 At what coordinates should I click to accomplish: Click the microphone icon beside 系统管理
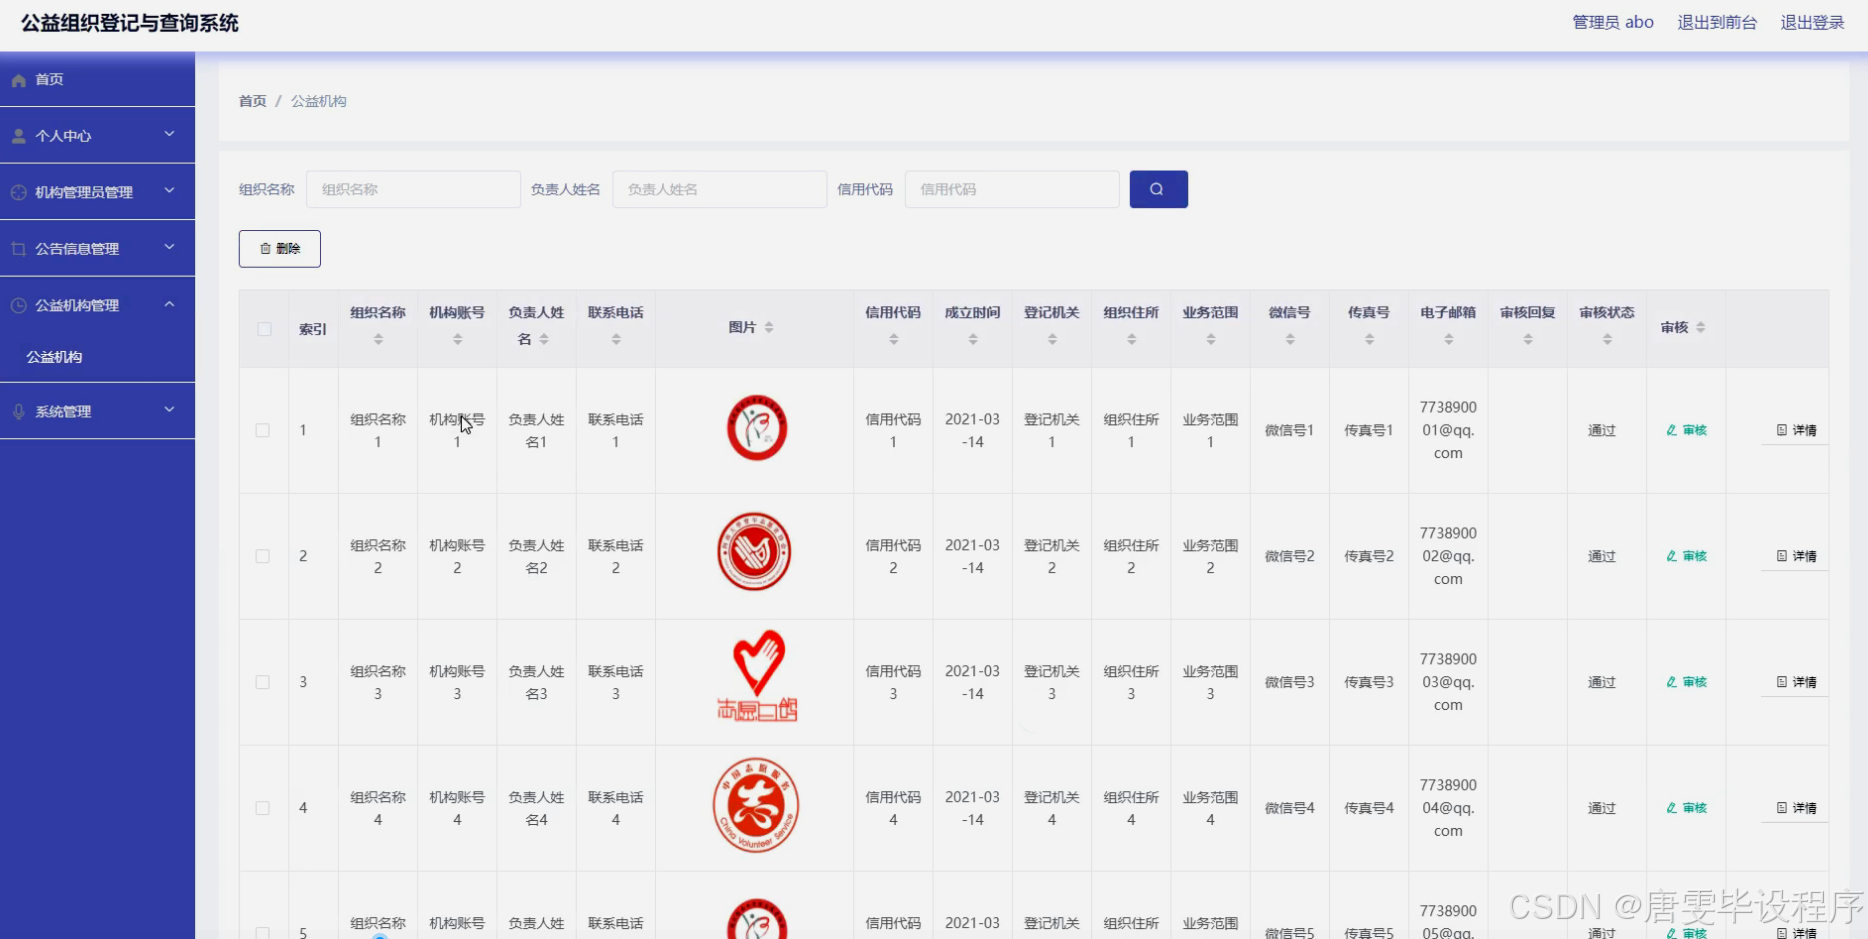point(18,411)
